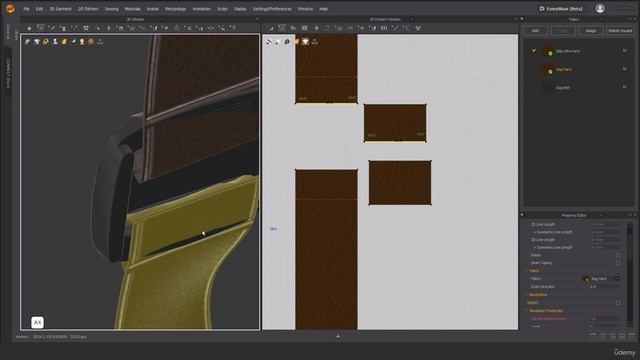This screenshot has width=640, height=360.
Task: Click the Add fabric button
Action: click(535, 31)
